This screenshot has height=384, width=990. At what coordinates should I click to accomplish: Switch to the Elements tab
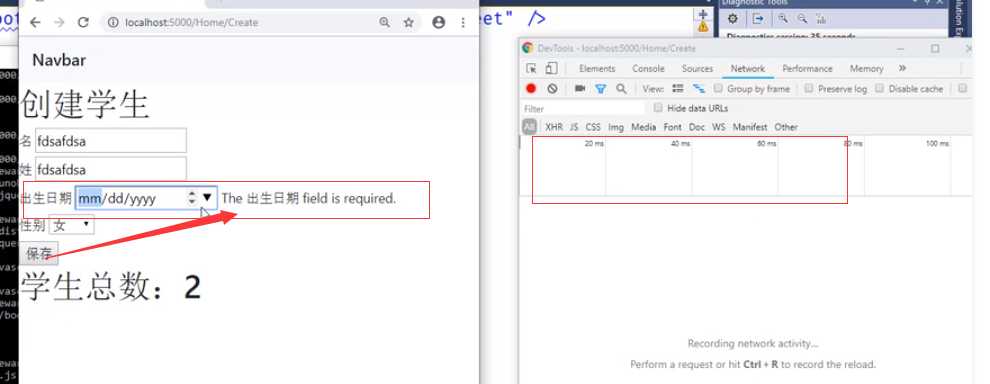pos(597,69)
